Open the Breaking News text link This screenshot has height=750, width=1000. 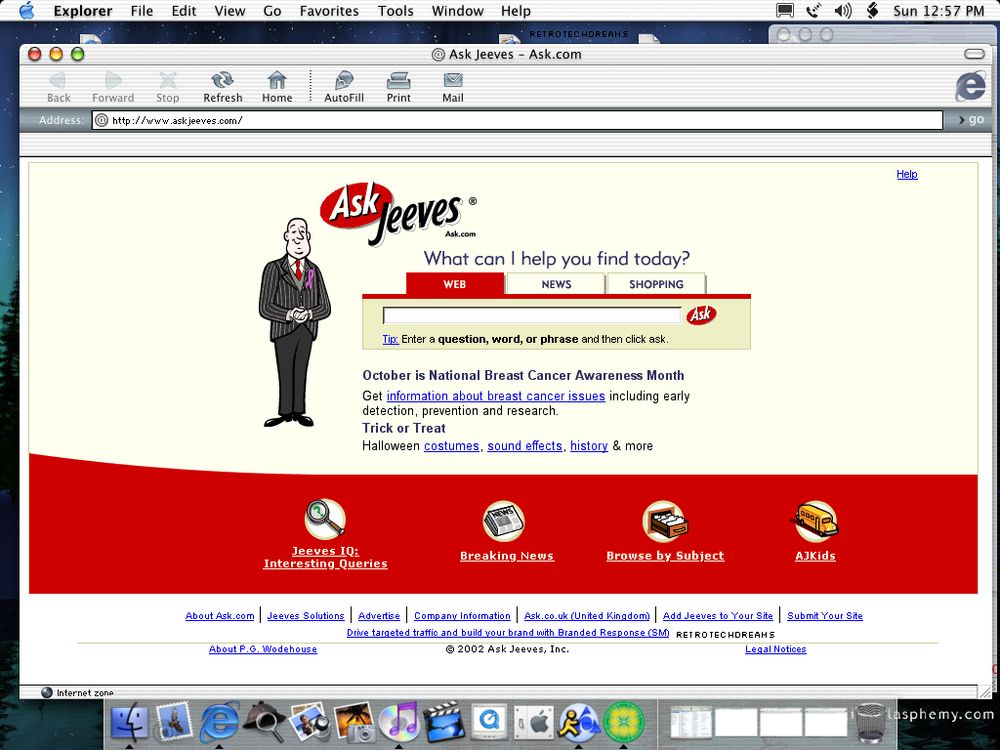[x=507, y=556]
